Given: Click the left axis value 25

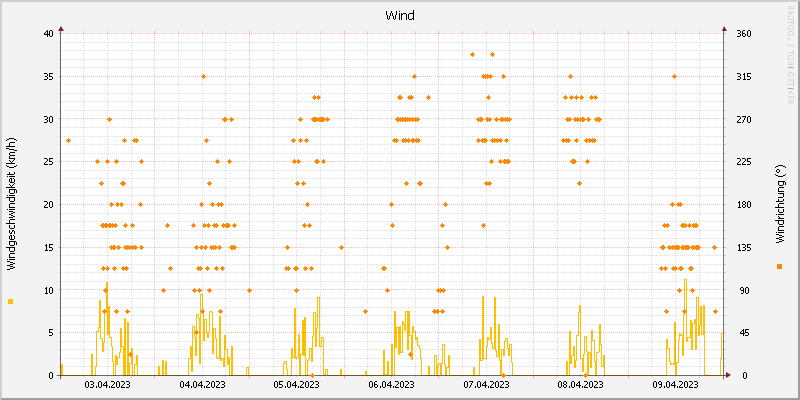Looking at the screenshot, I should pos(48,162).
